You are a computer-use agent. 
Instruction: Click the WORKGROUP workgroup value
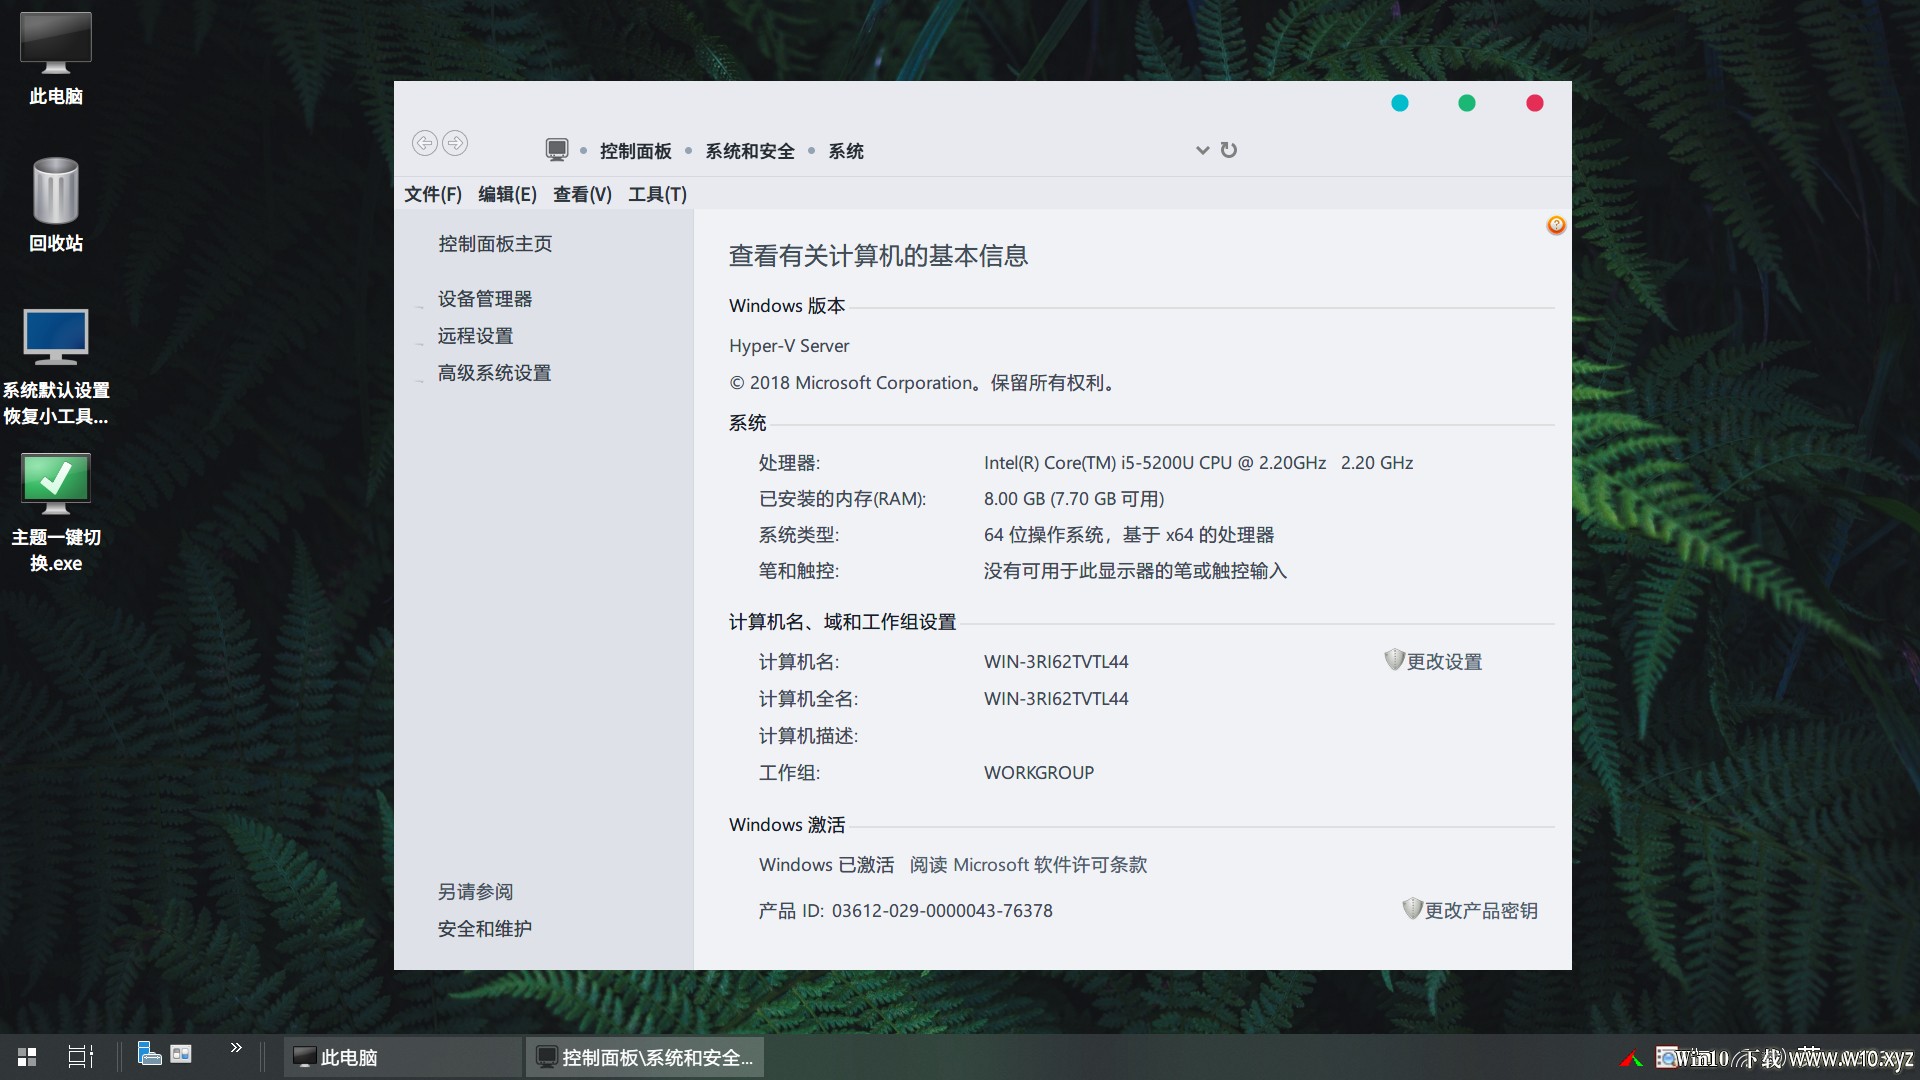(x=1039, y=773)
